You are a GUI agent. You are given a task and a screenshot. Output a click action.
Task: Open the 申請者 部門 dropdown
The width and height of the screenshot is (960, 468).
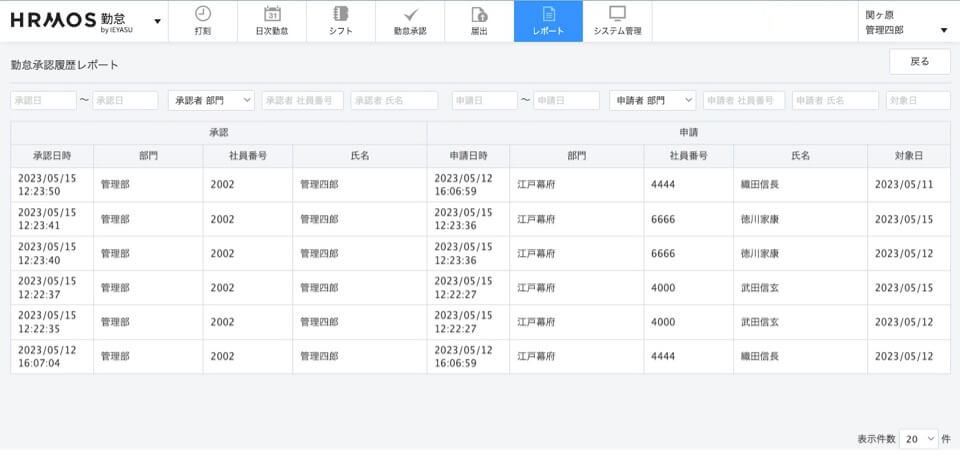654,101
